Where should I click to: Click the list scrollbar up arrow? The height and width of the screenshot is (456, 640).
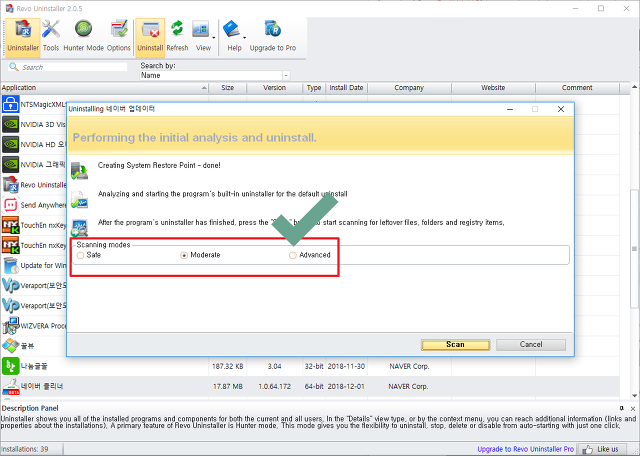[x=634, y=87]
